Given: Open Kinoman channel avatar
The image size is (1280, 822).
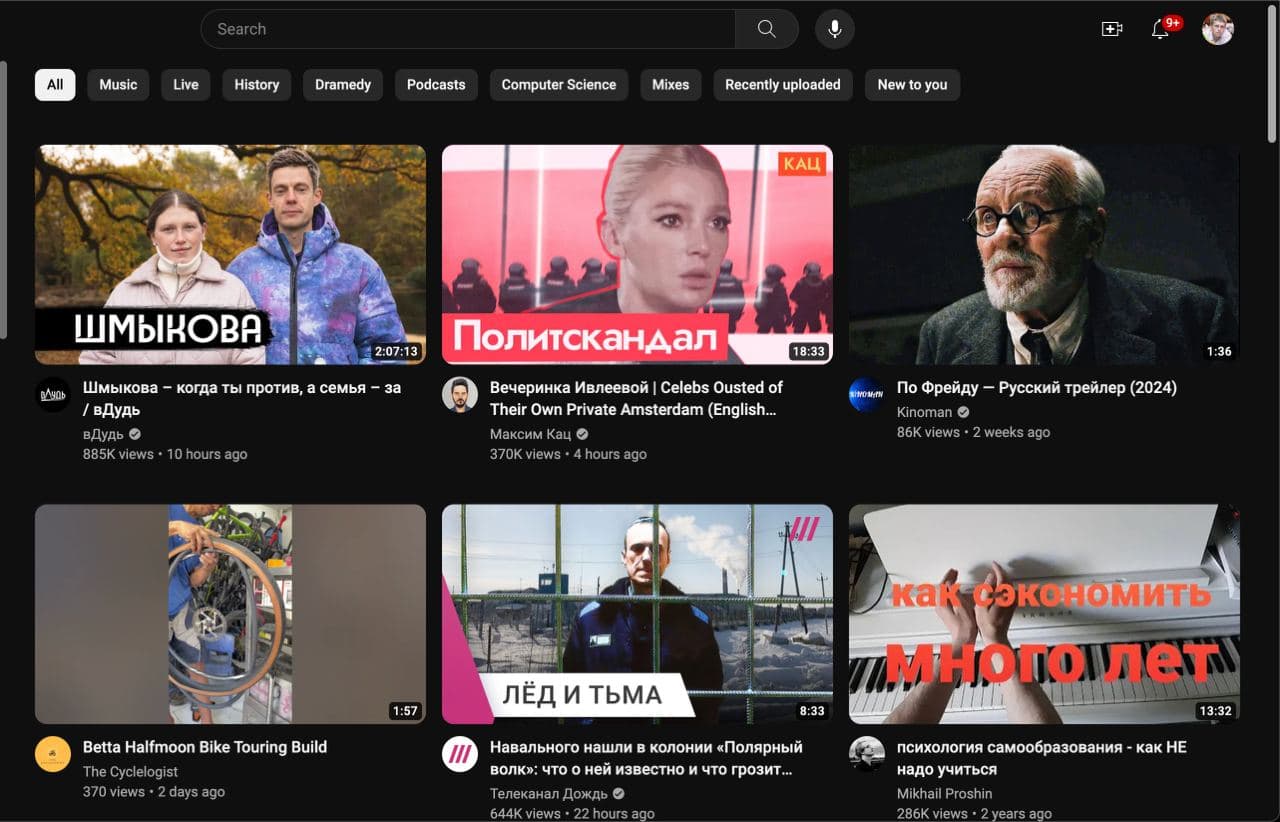Looking at the screenshot, I should coord(866,394).
